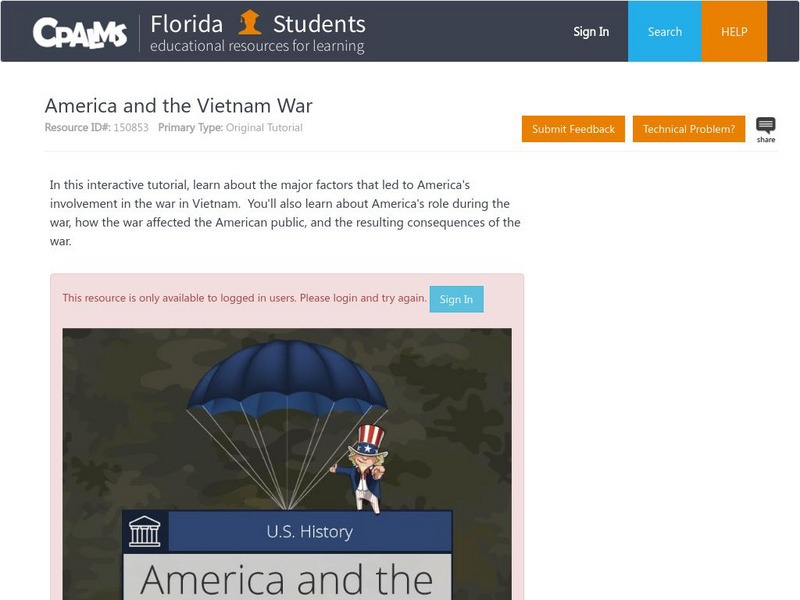The width and height of the screenshot is (800, 600).
Task: Click the CPALMS logo
Action: (x=80, y=32)
